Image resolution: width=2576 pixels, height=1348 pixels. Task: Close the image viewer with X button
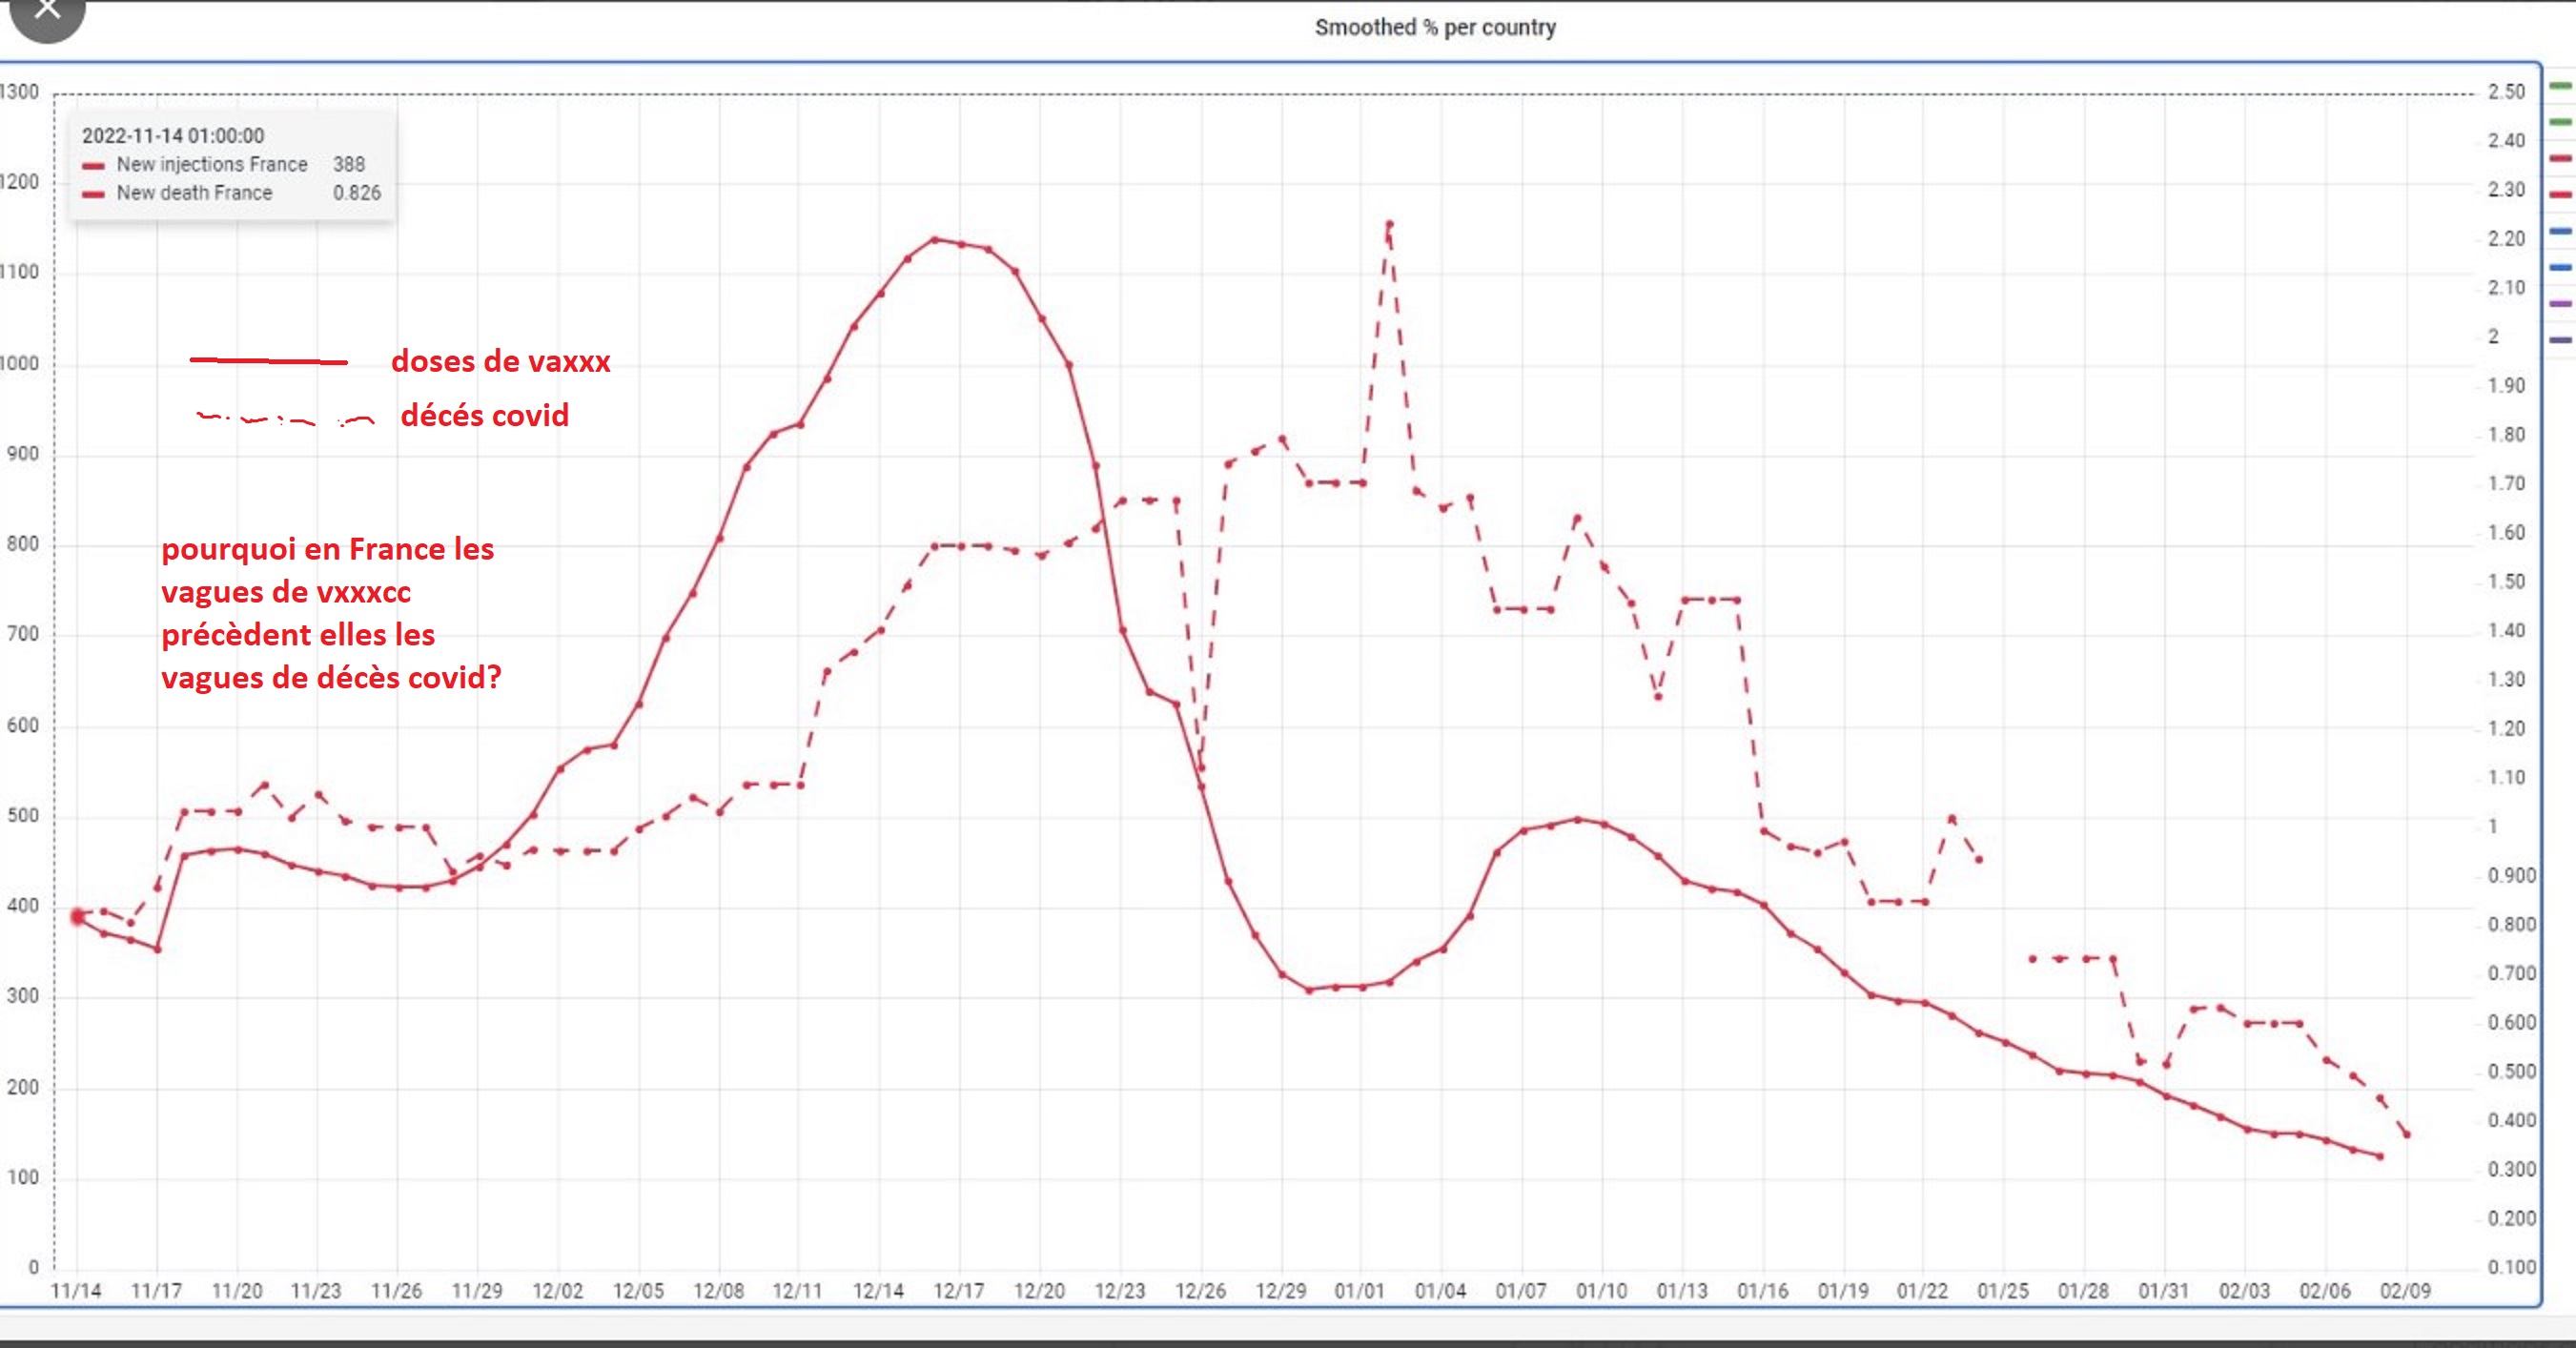click(46, 12)
